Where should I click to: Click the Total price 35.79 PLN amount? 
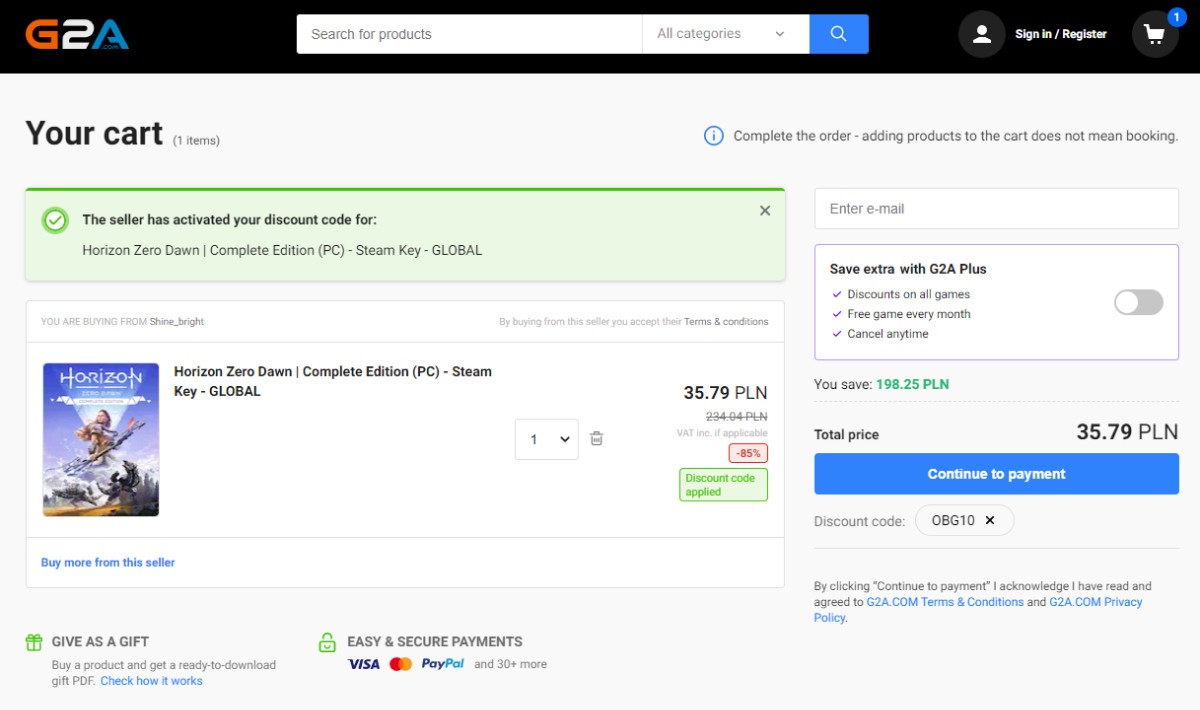(x=1127, y=432)
